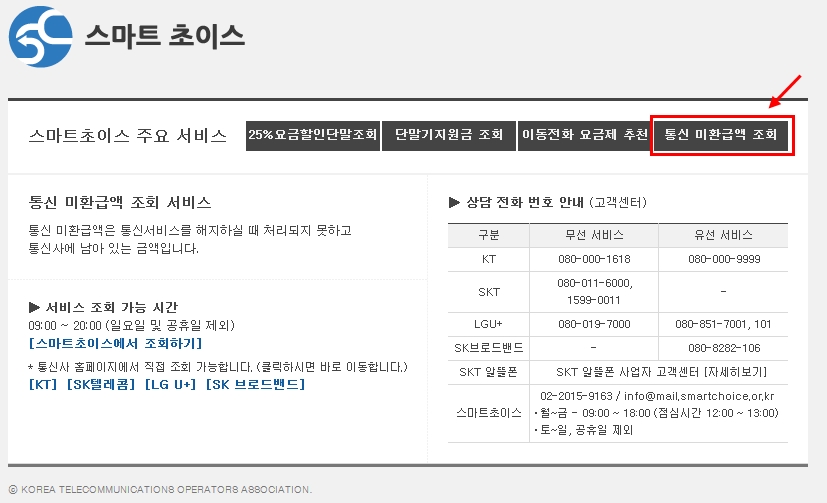This screenshot has height=503, width=827.
Task: Open the [KT] homepage link
Action: [x=43, y=384]
